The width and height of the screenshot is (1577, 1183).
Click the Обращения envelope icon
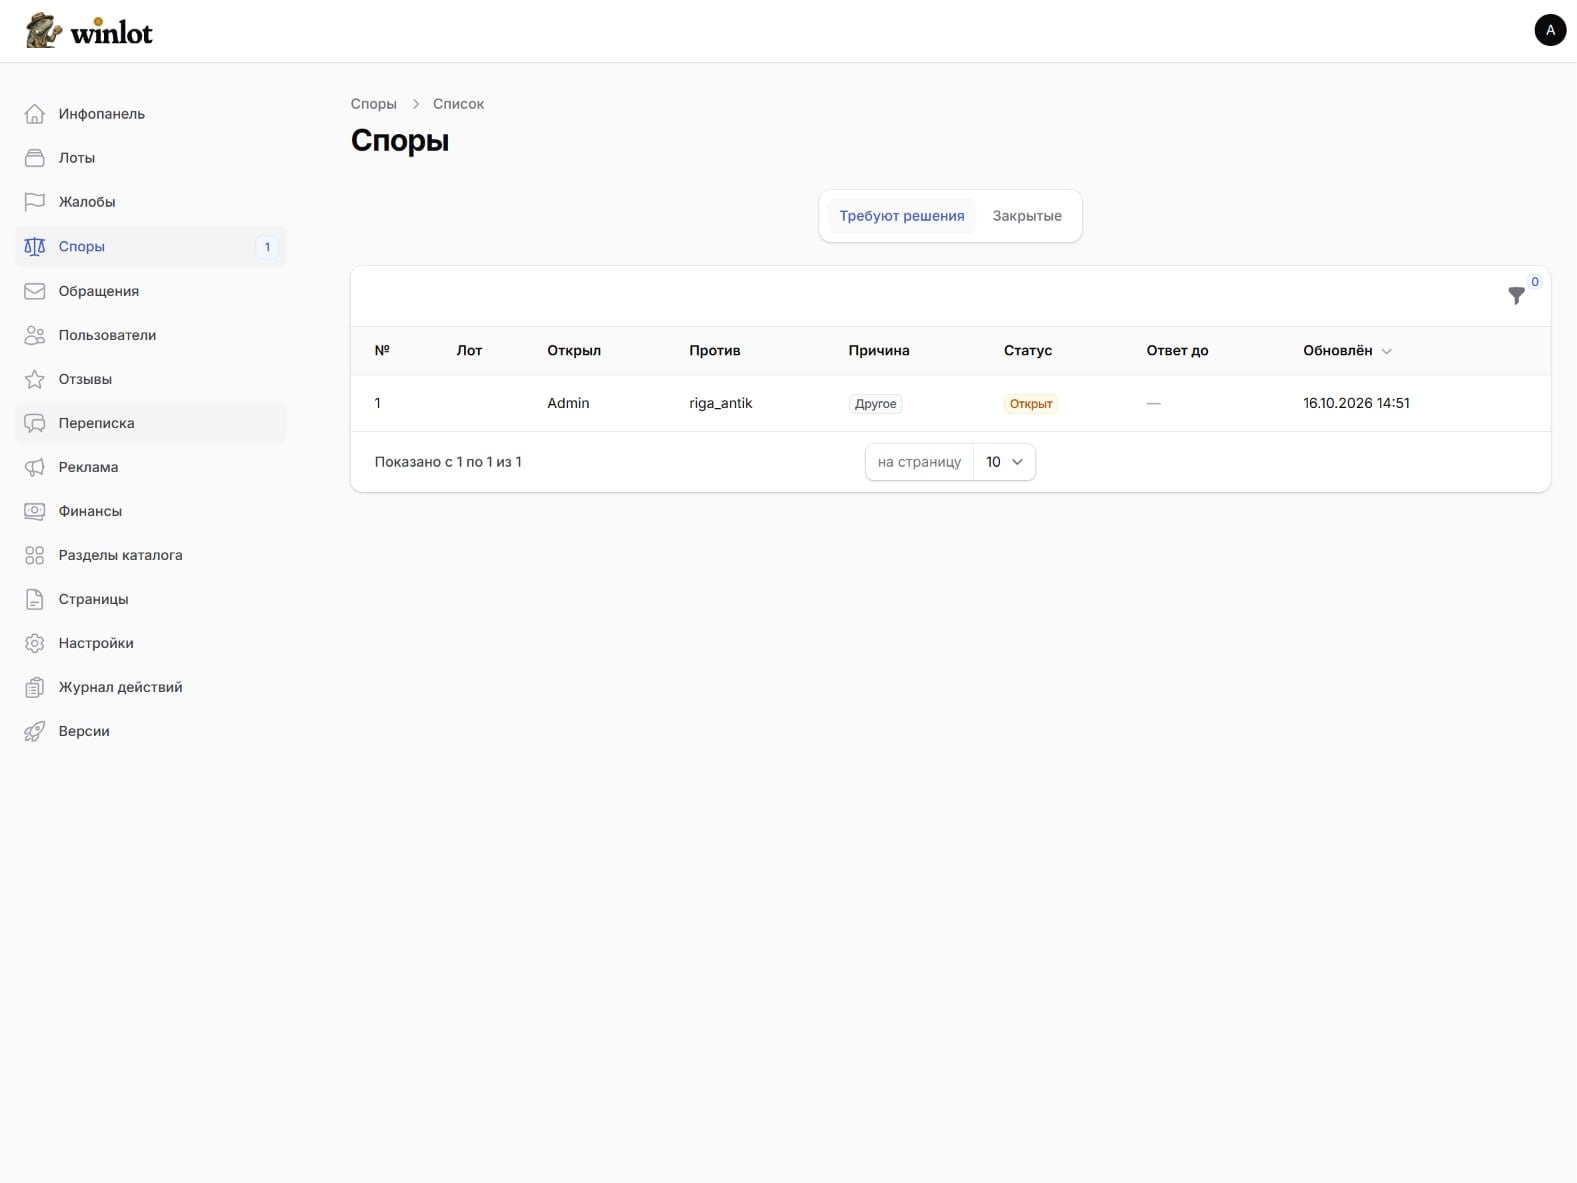[x=34, y=291]
